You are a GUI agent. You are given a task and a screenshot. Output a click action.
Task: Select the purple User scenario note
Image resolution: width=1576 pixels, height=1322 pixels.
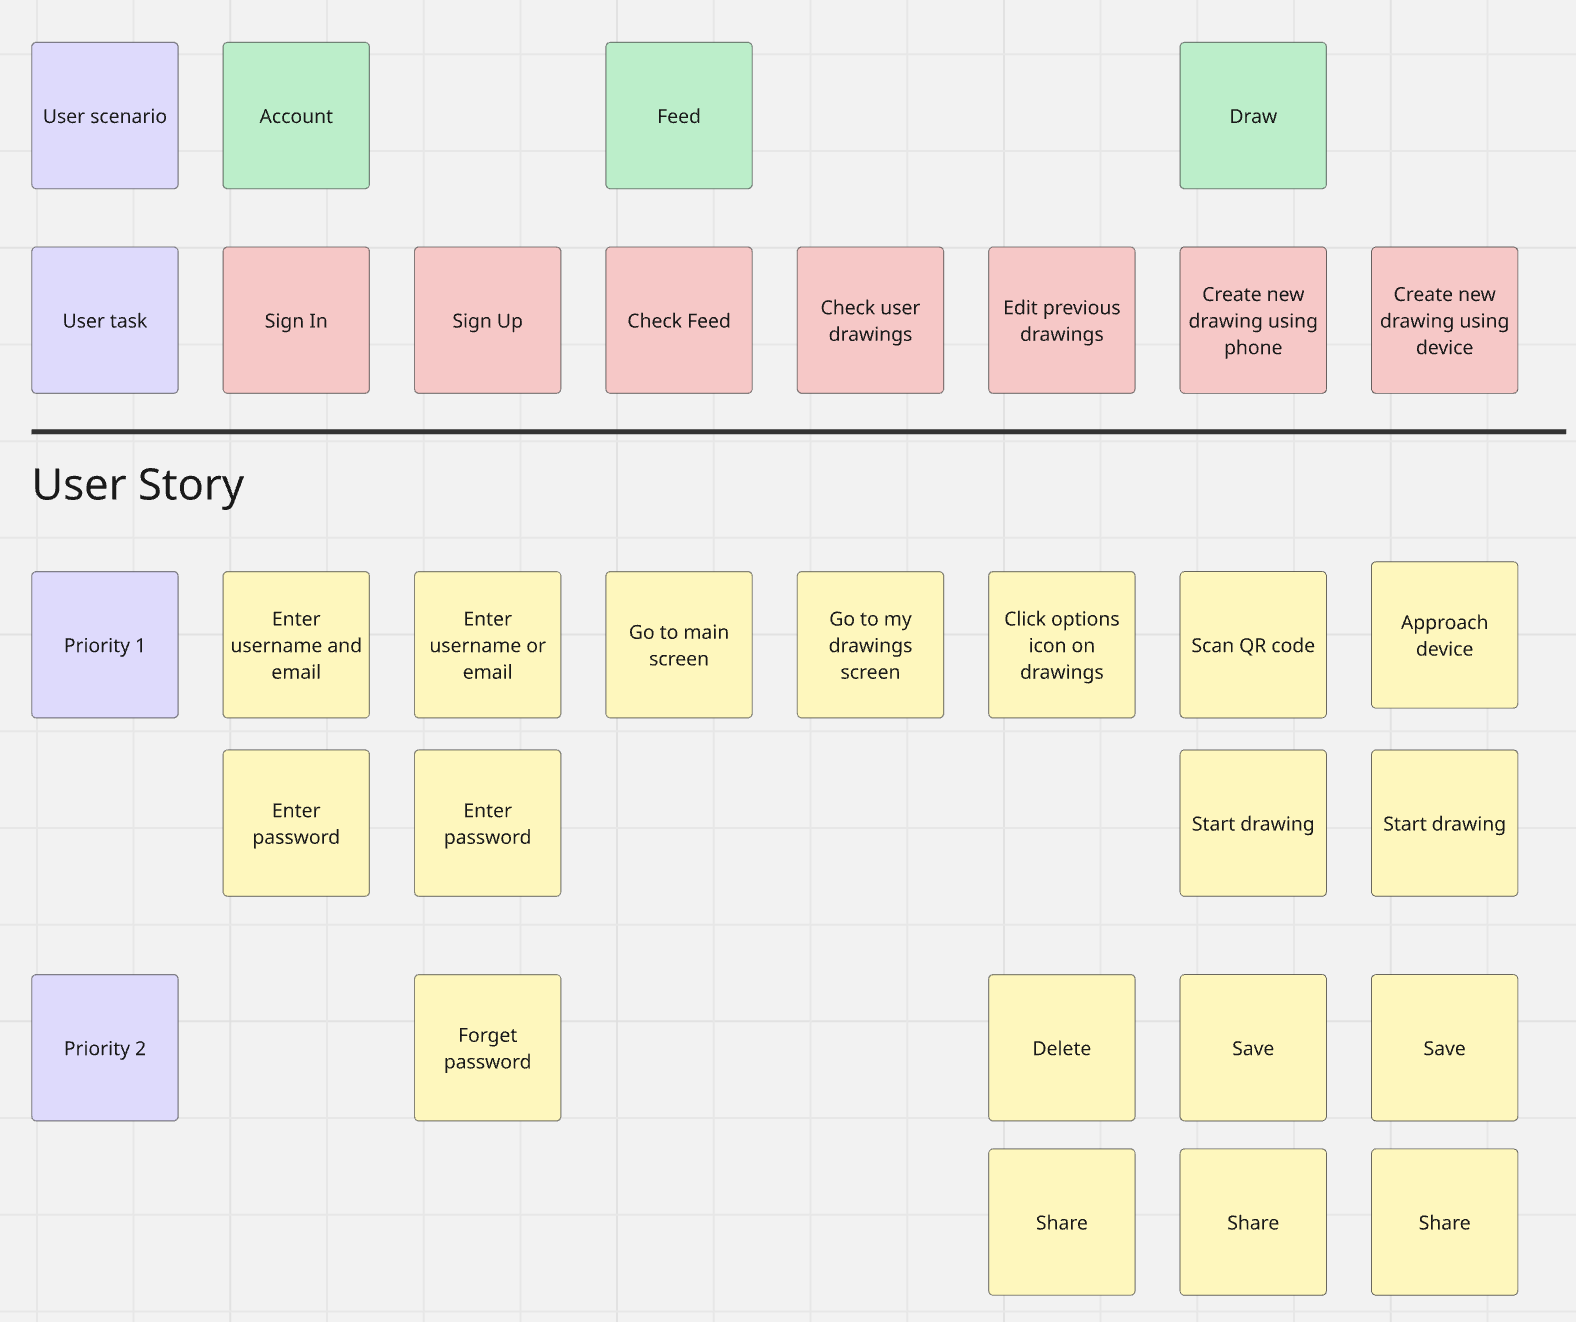pyautogui.click(x=105, y=116)
